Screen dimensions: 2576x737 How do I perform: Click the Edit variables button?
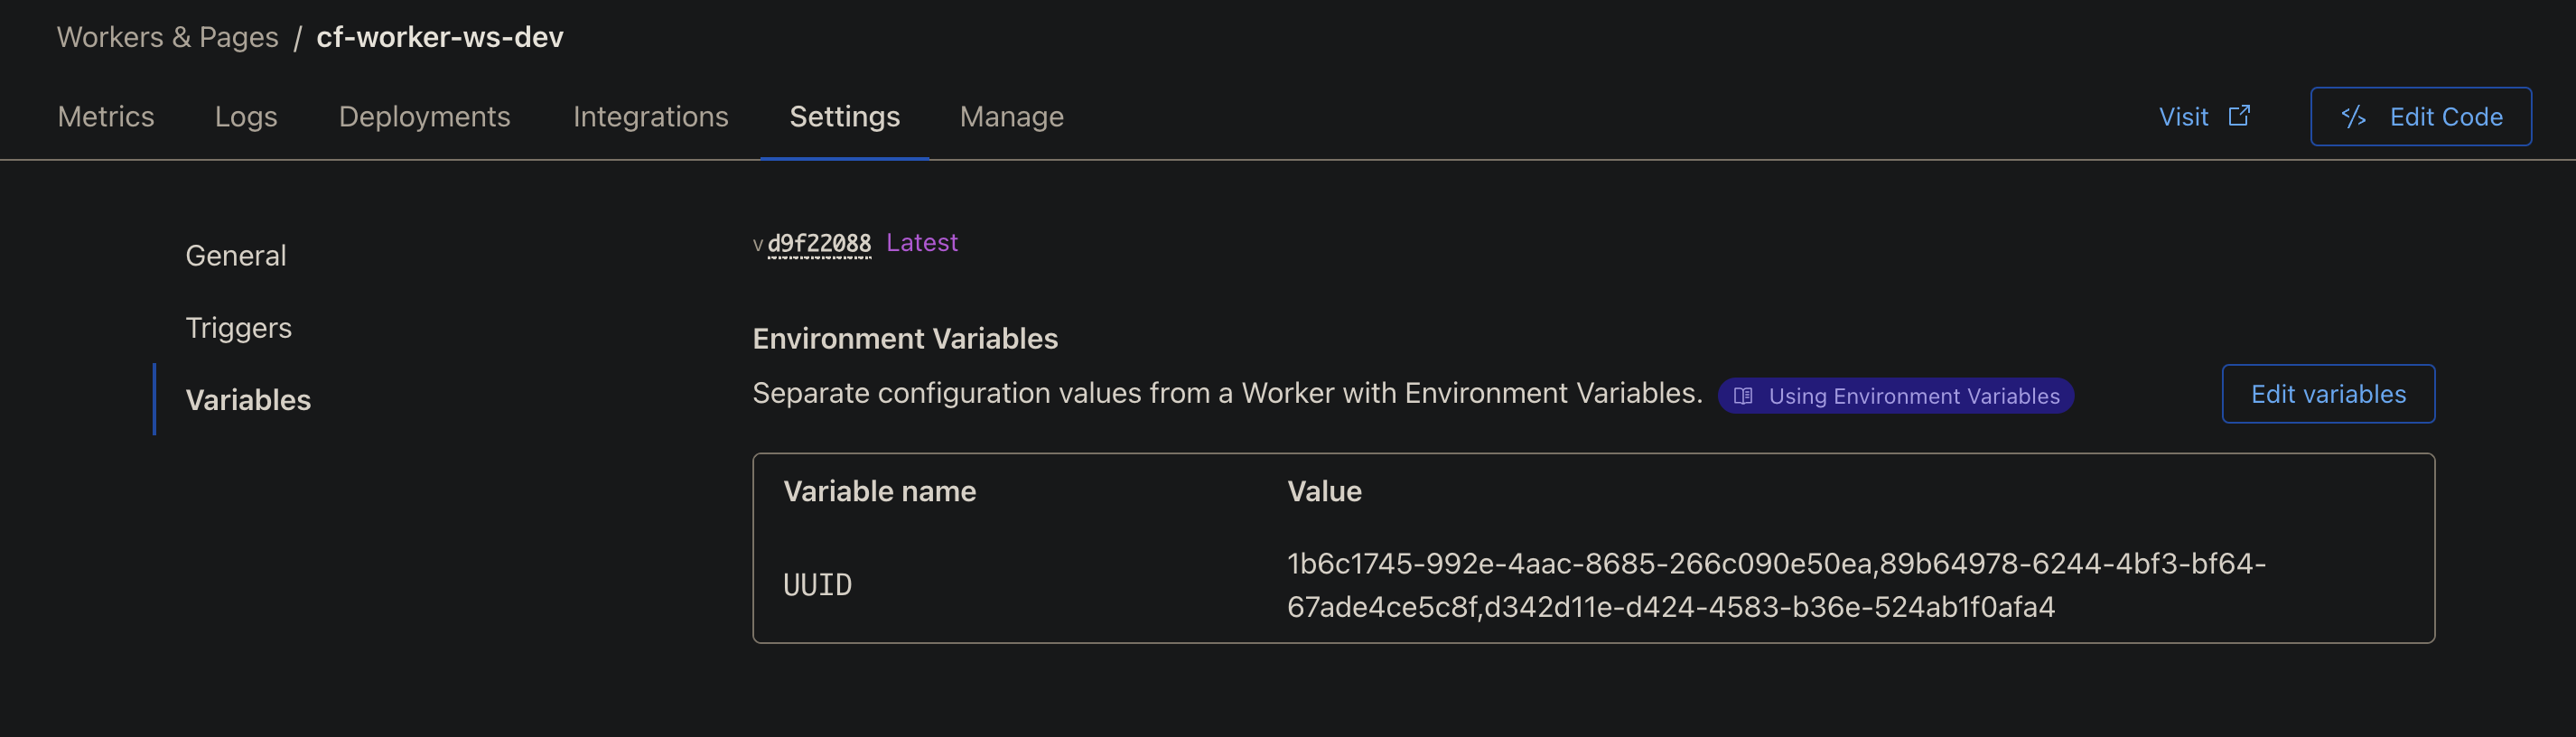2327,394
